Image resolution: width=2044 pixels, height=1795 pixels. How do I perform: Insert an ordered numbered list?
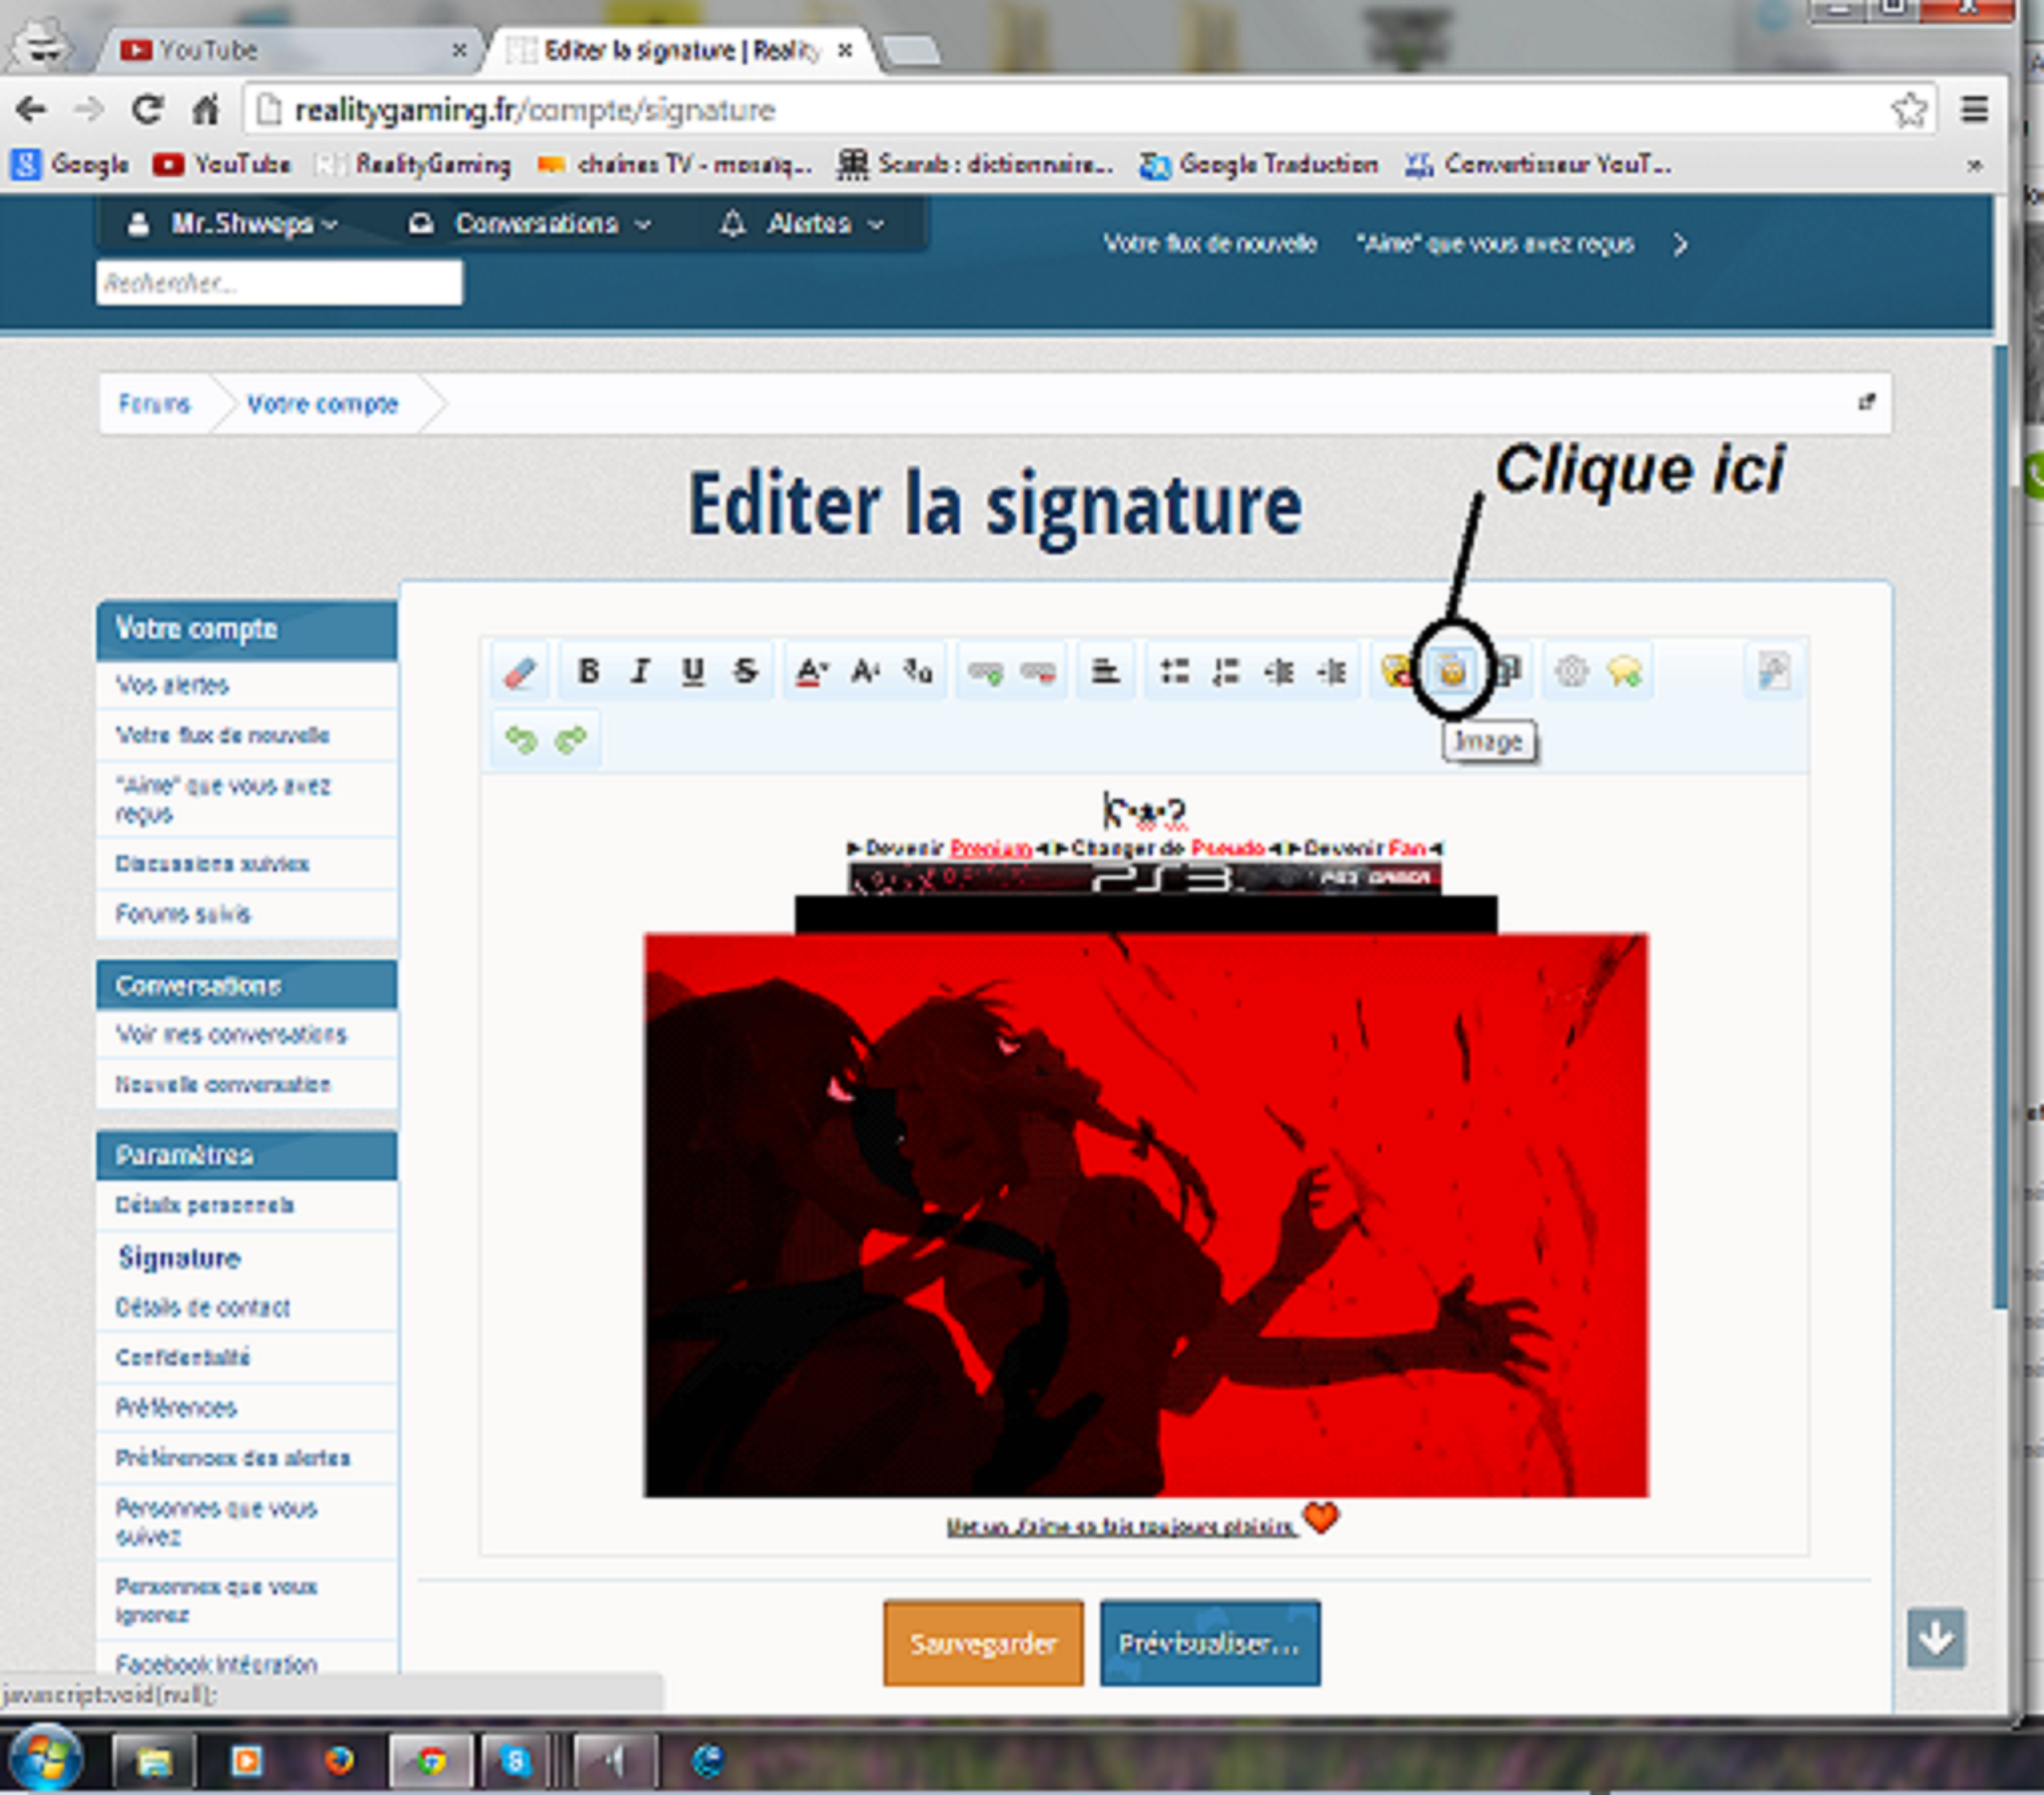pyautogui.click(x=1226, y=671)
